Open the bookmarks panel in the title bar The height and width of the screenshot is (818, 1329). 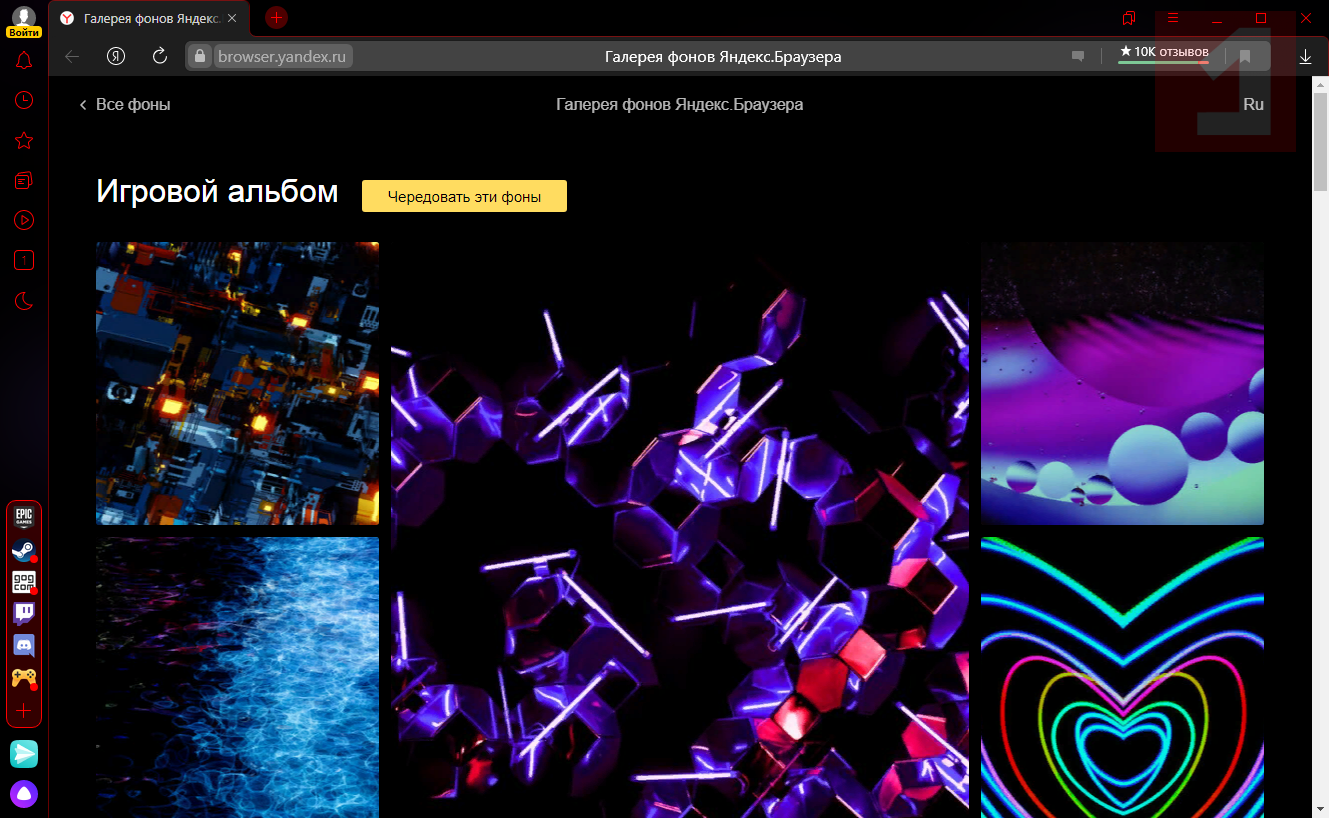click(1129, 18)
